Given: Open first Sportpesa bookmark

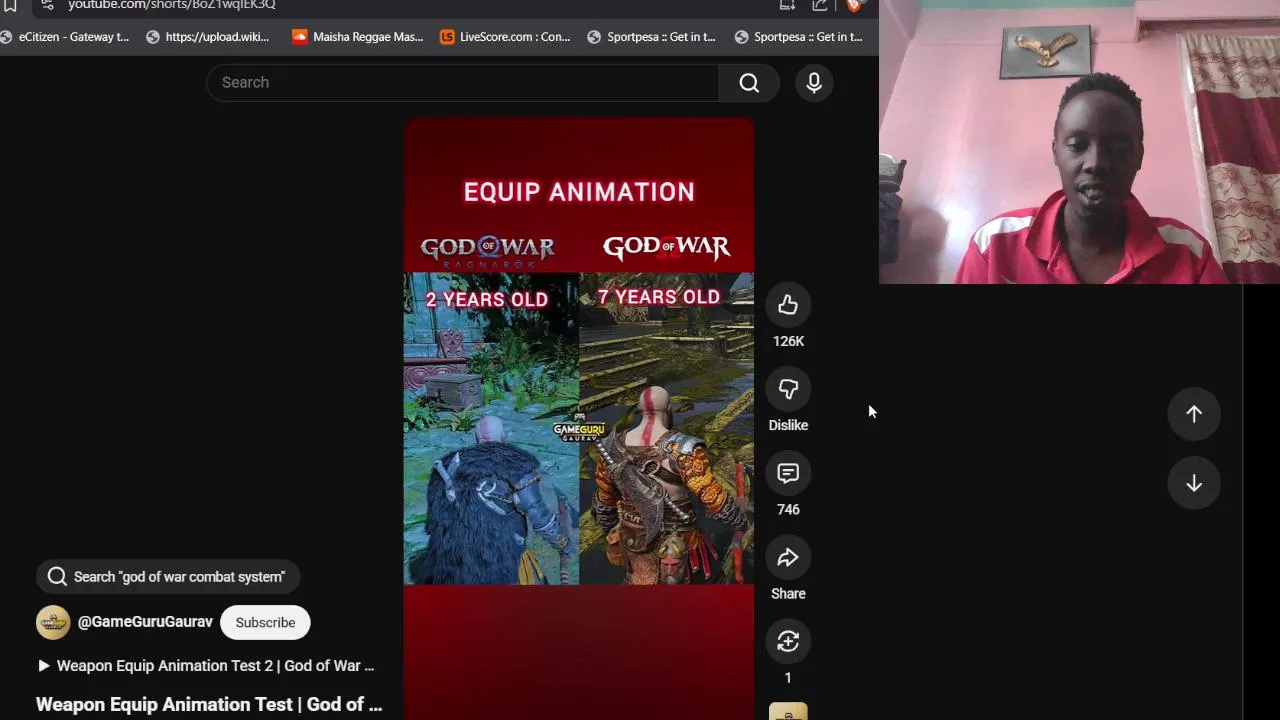Looking at the screenshot, I should click(651, 37).
